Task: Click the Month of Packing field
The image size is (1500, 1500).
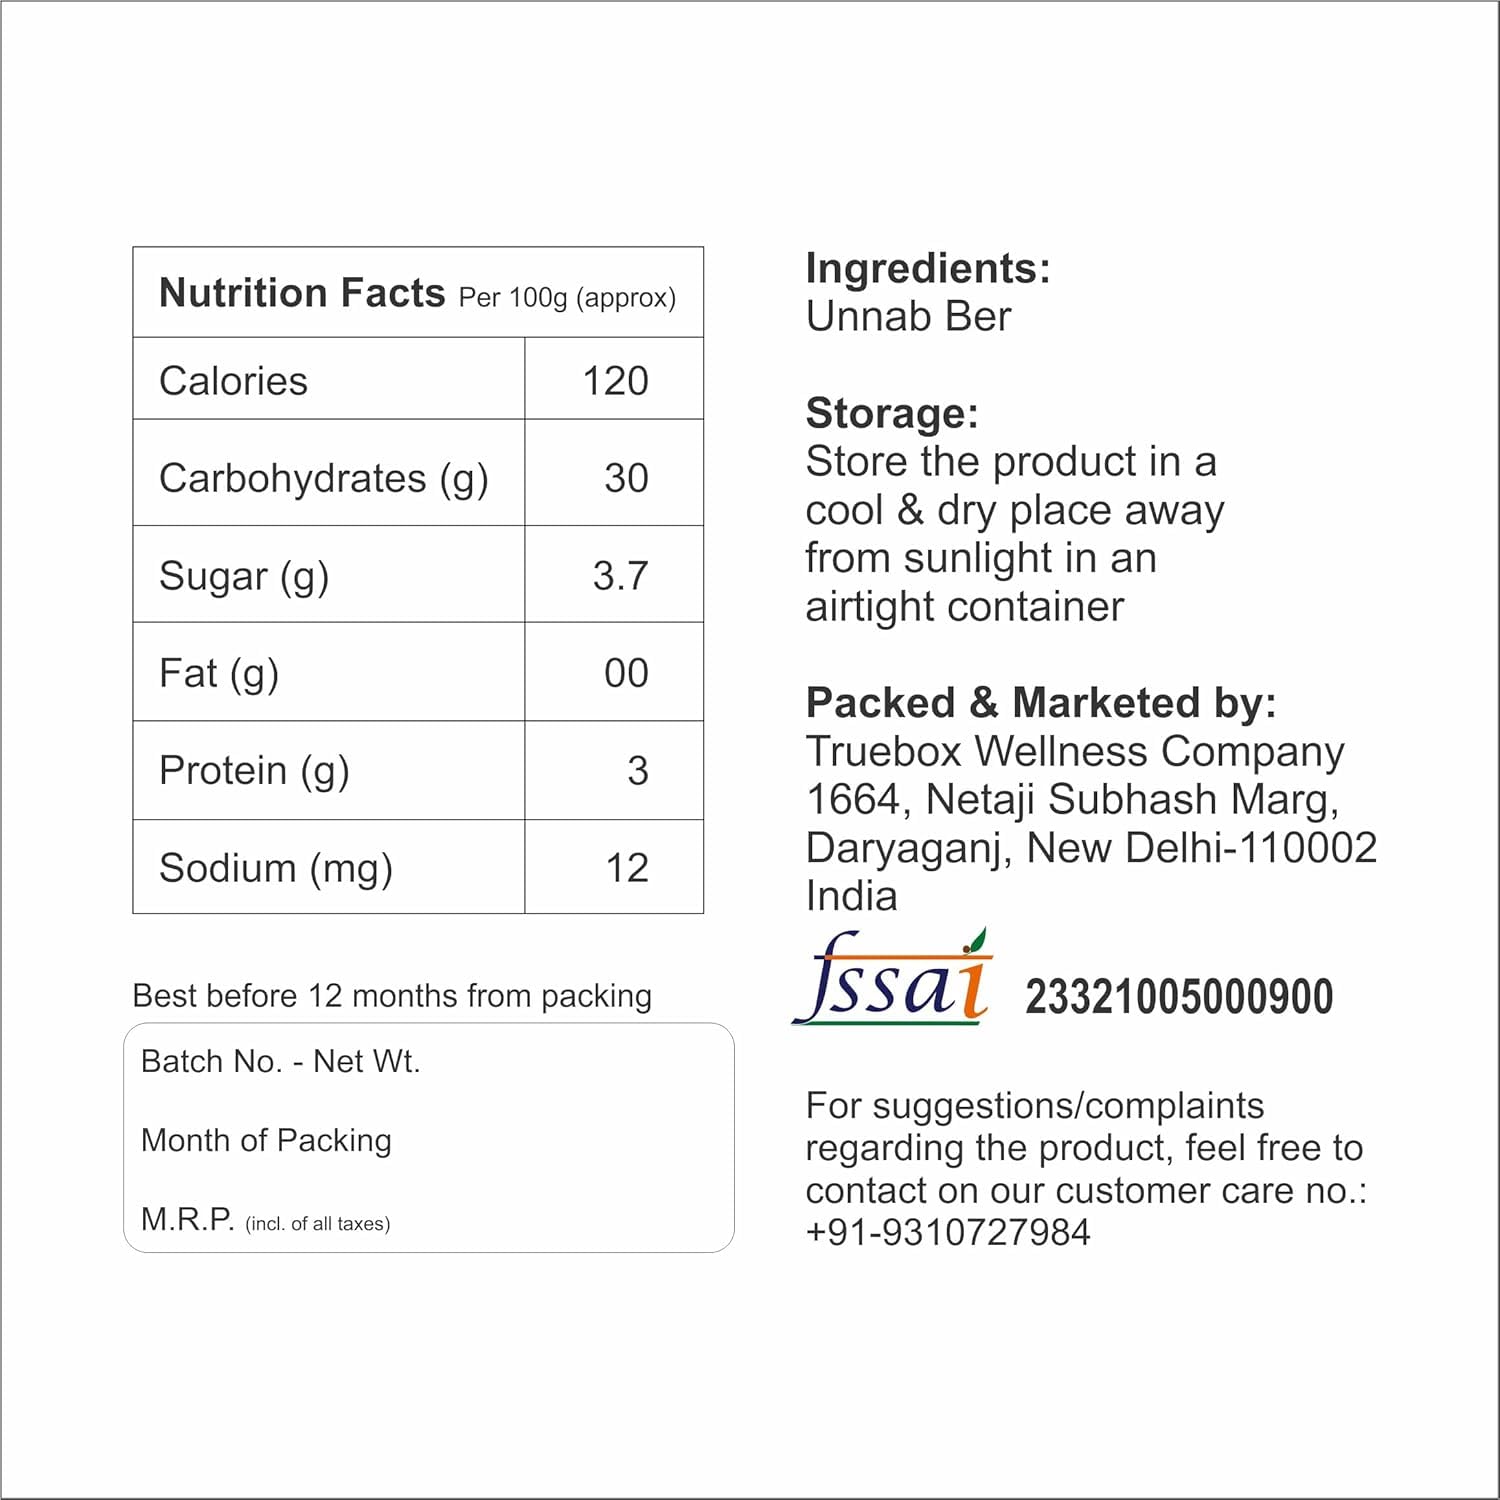Action: point(266,1140)
